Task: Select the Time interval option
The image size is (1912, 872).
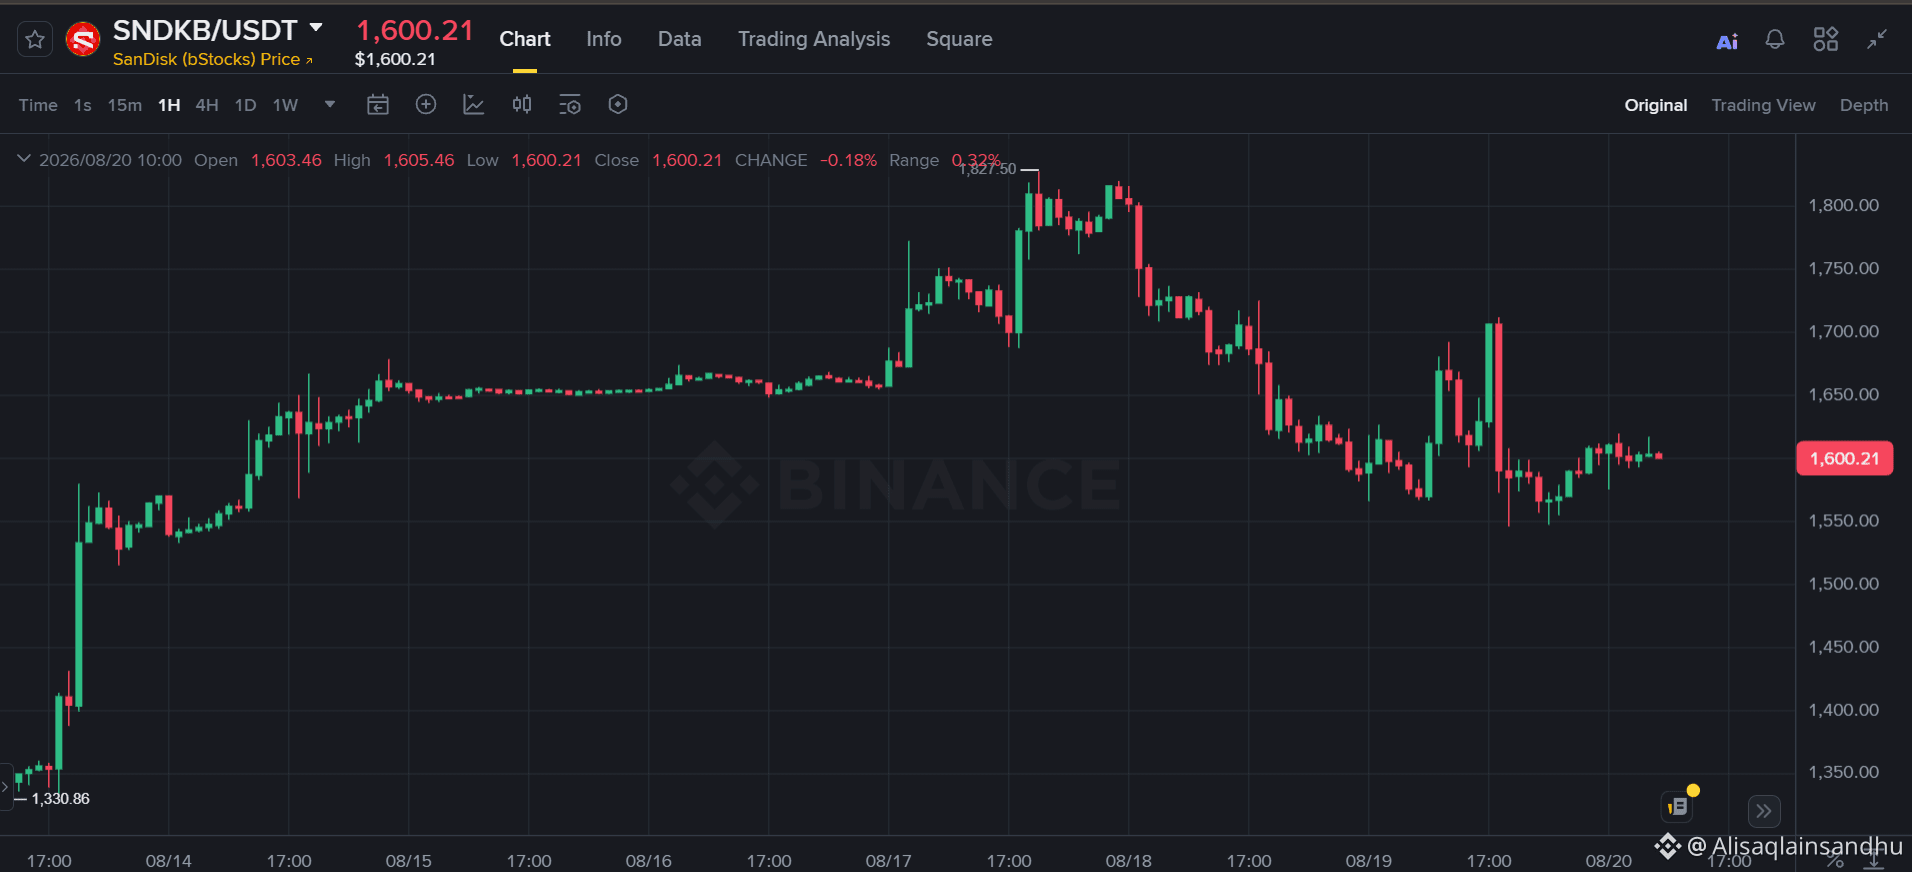Action: tap(38, 105)
